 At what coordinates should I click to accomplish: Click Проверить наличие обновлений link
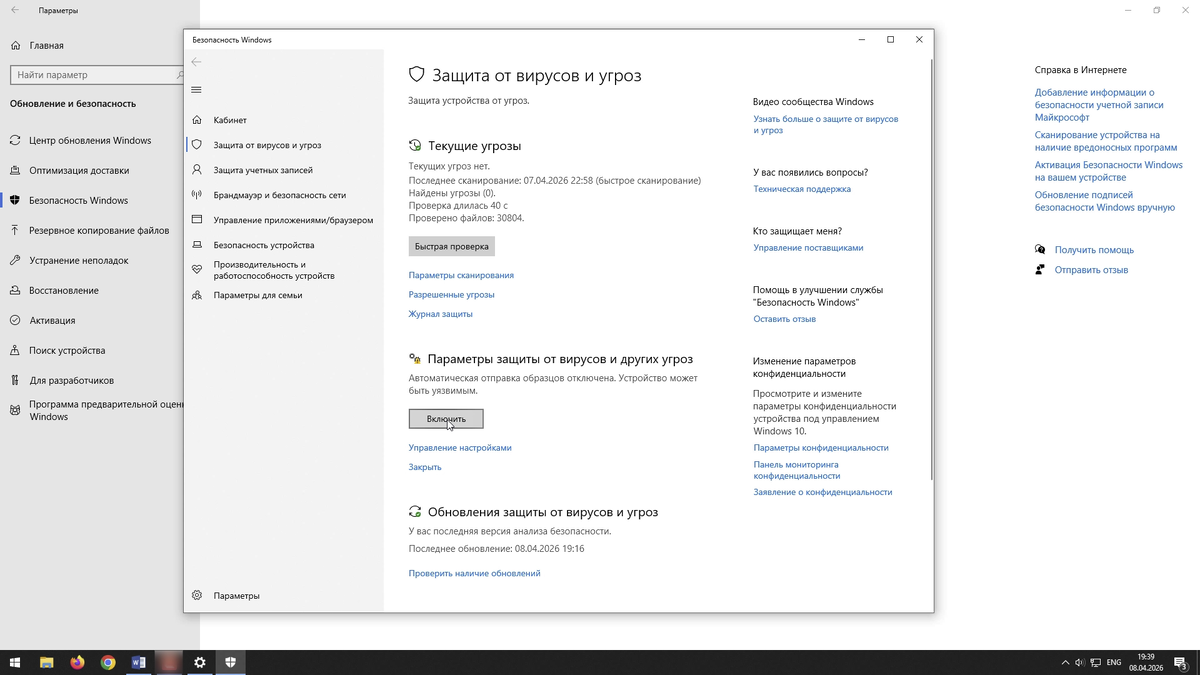[x=475, y=574]
